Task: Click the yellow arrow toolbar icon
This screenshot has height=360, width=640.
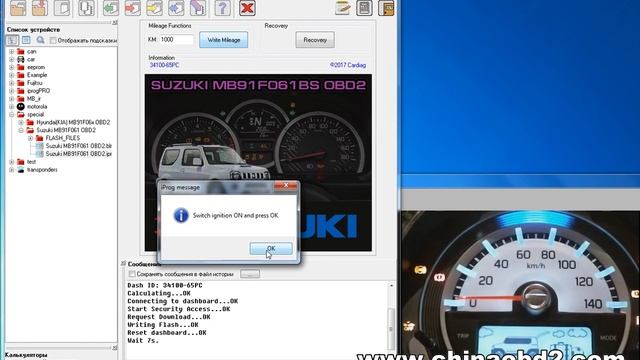Action: point(154,8)
